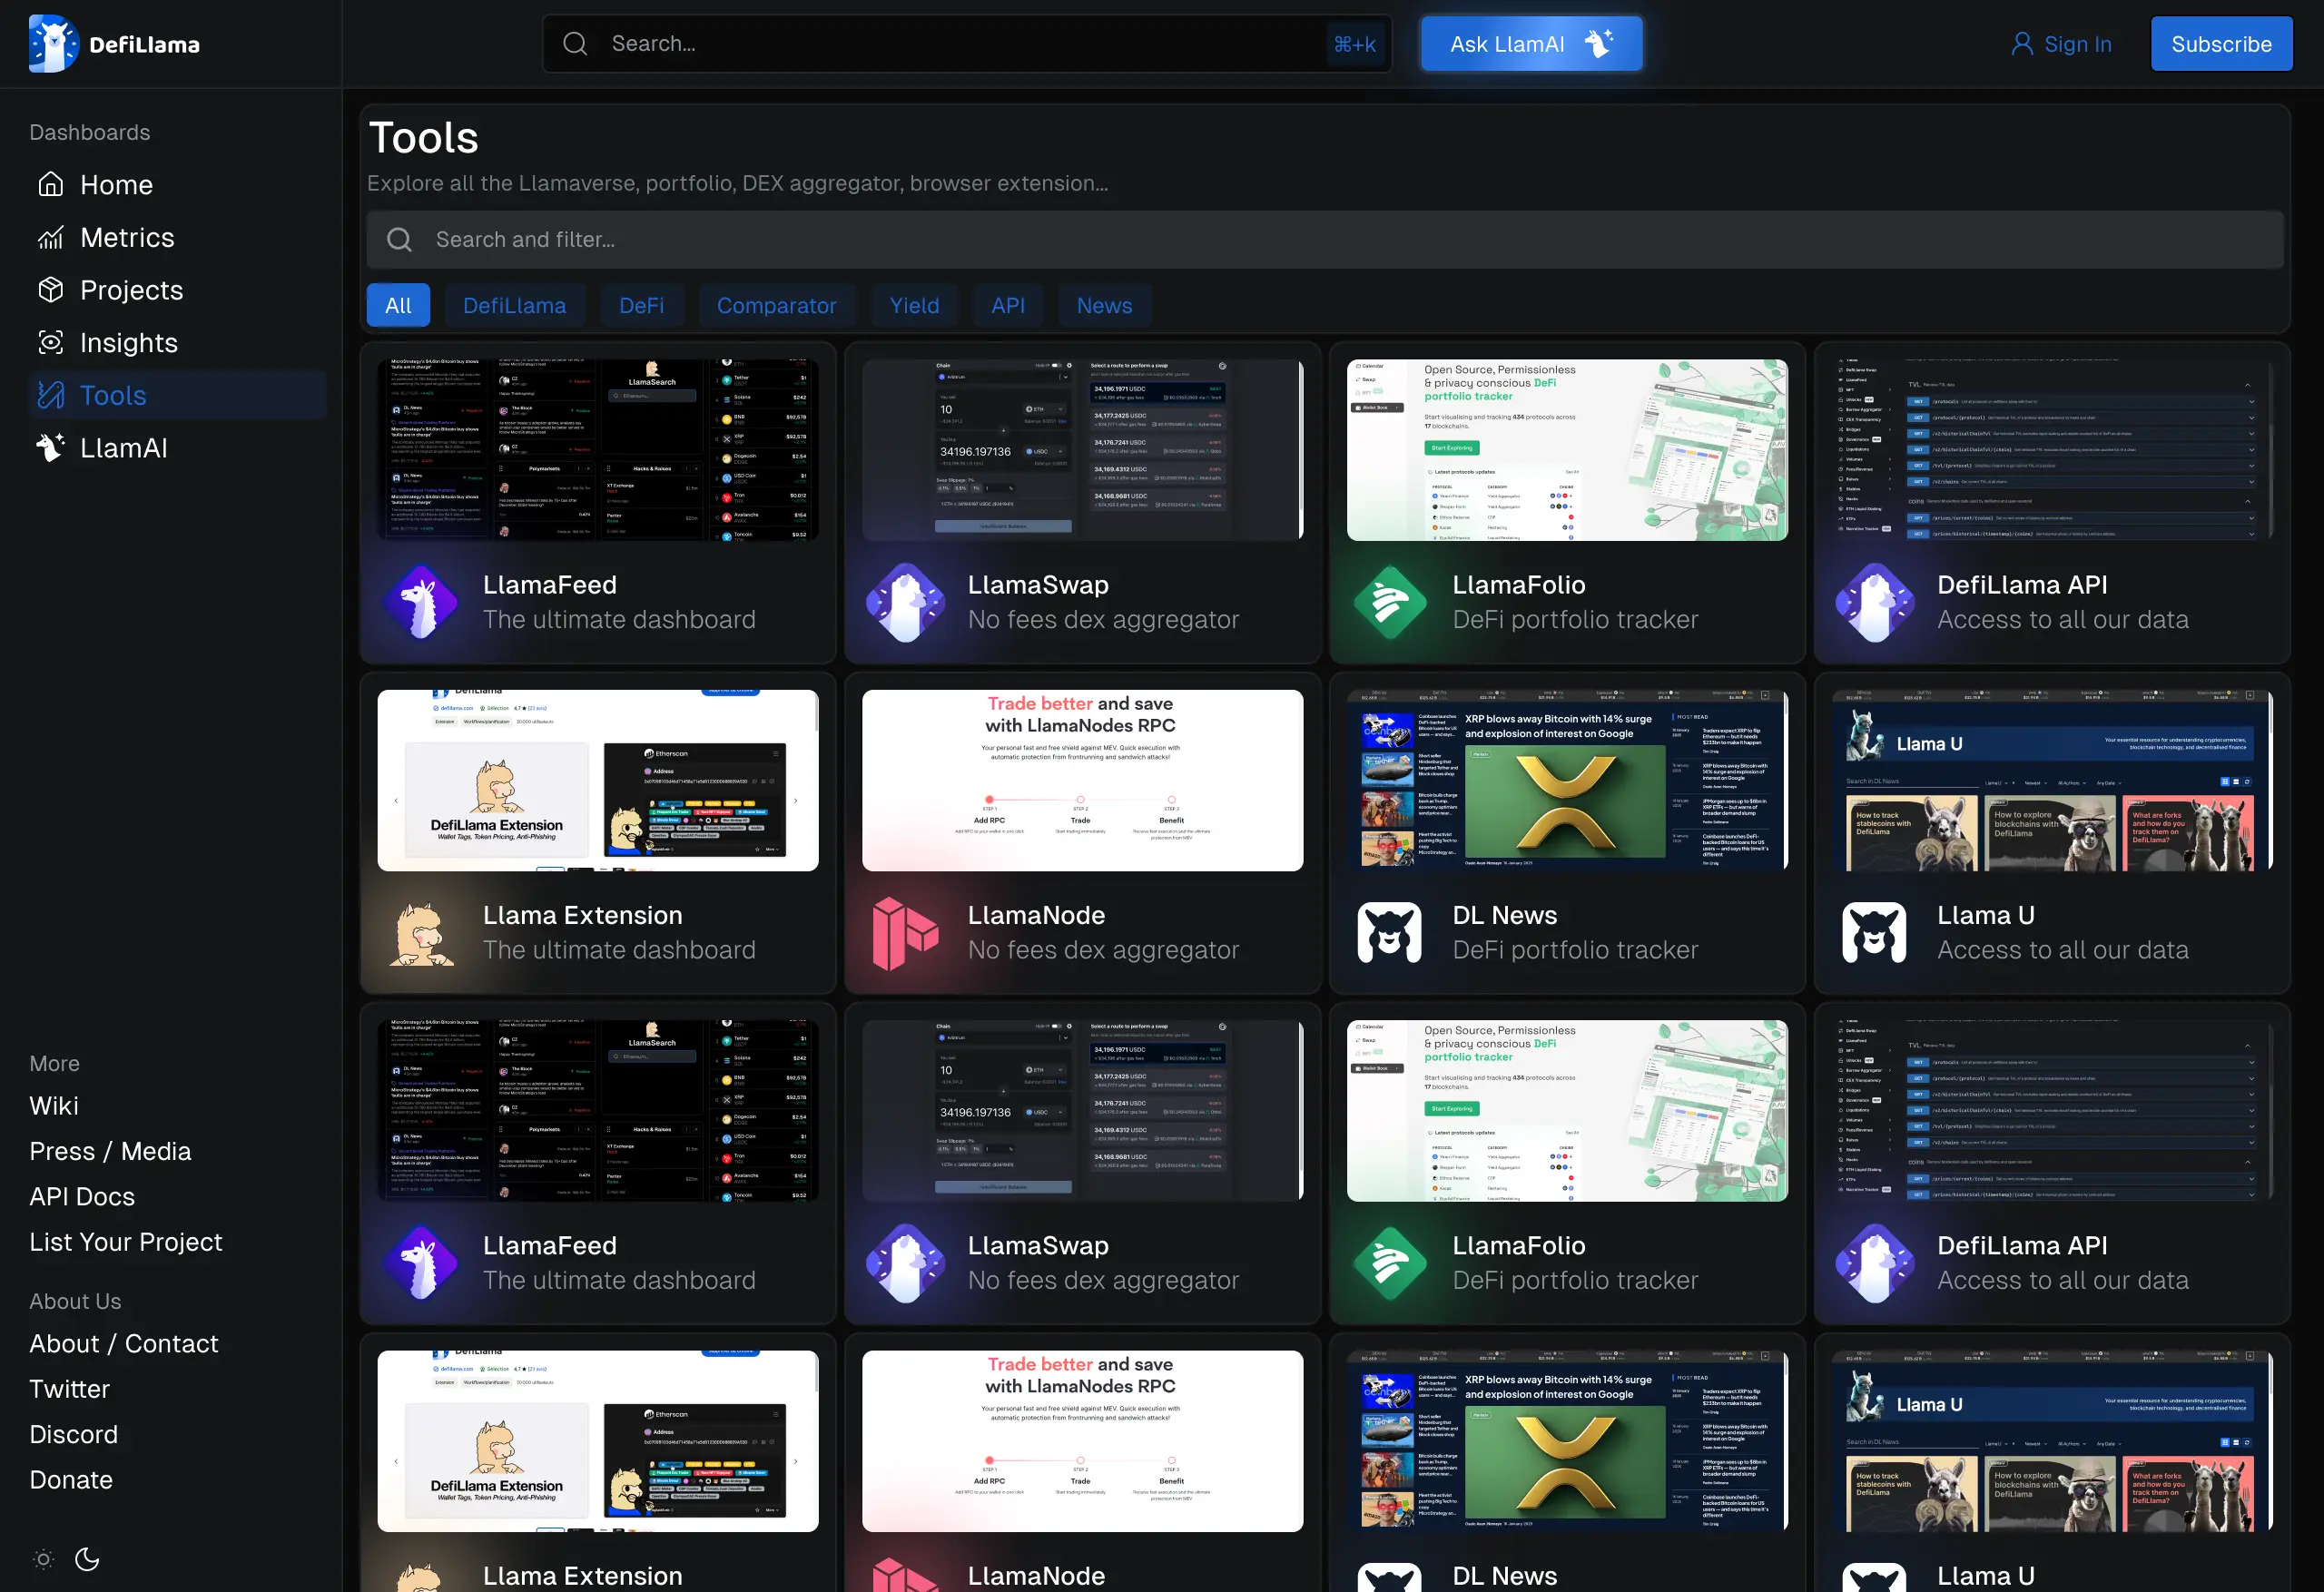
Task: Click the Tools icon in sidebar
Action: (51, 395)
